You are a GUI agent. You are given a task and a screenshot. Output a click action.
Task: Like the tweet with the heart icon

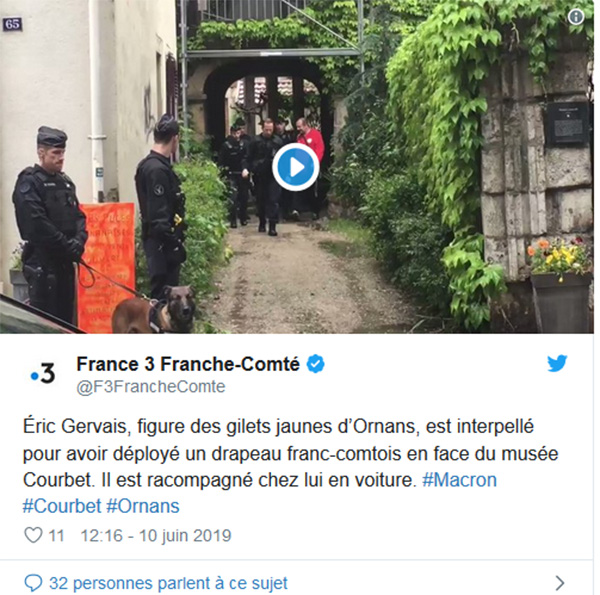click(33, 535)
